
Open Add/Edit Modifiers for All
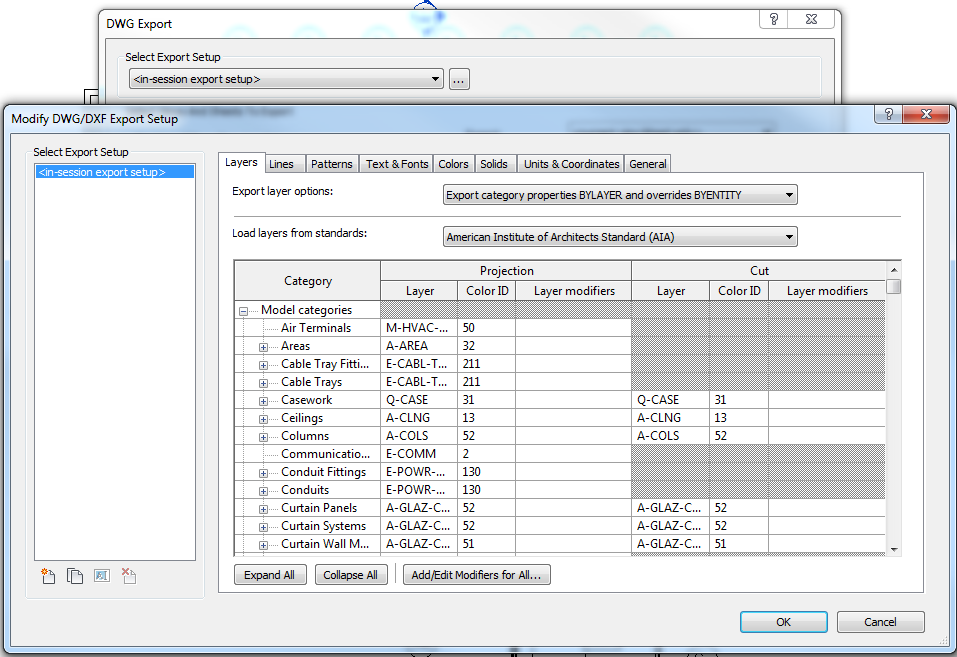pyautogui.click(x=476, y=574)
